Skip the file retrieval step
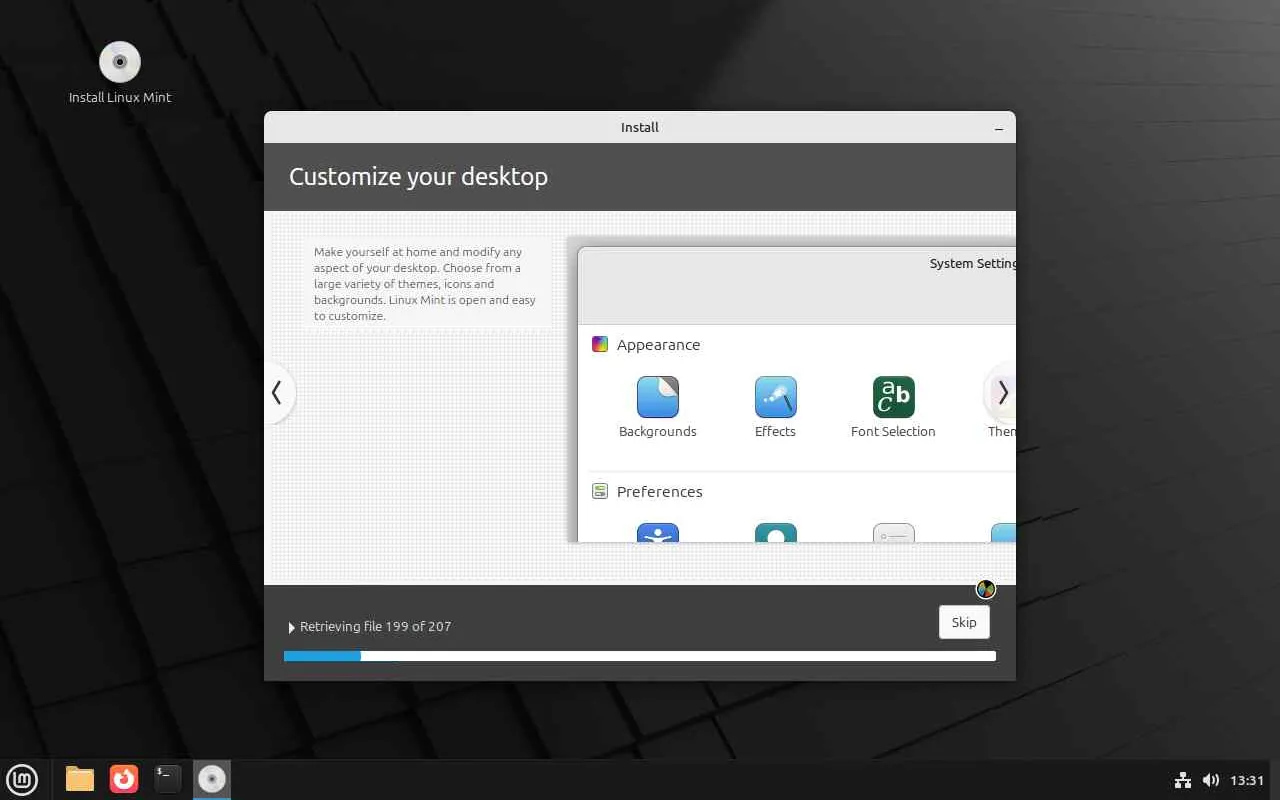 964,622
